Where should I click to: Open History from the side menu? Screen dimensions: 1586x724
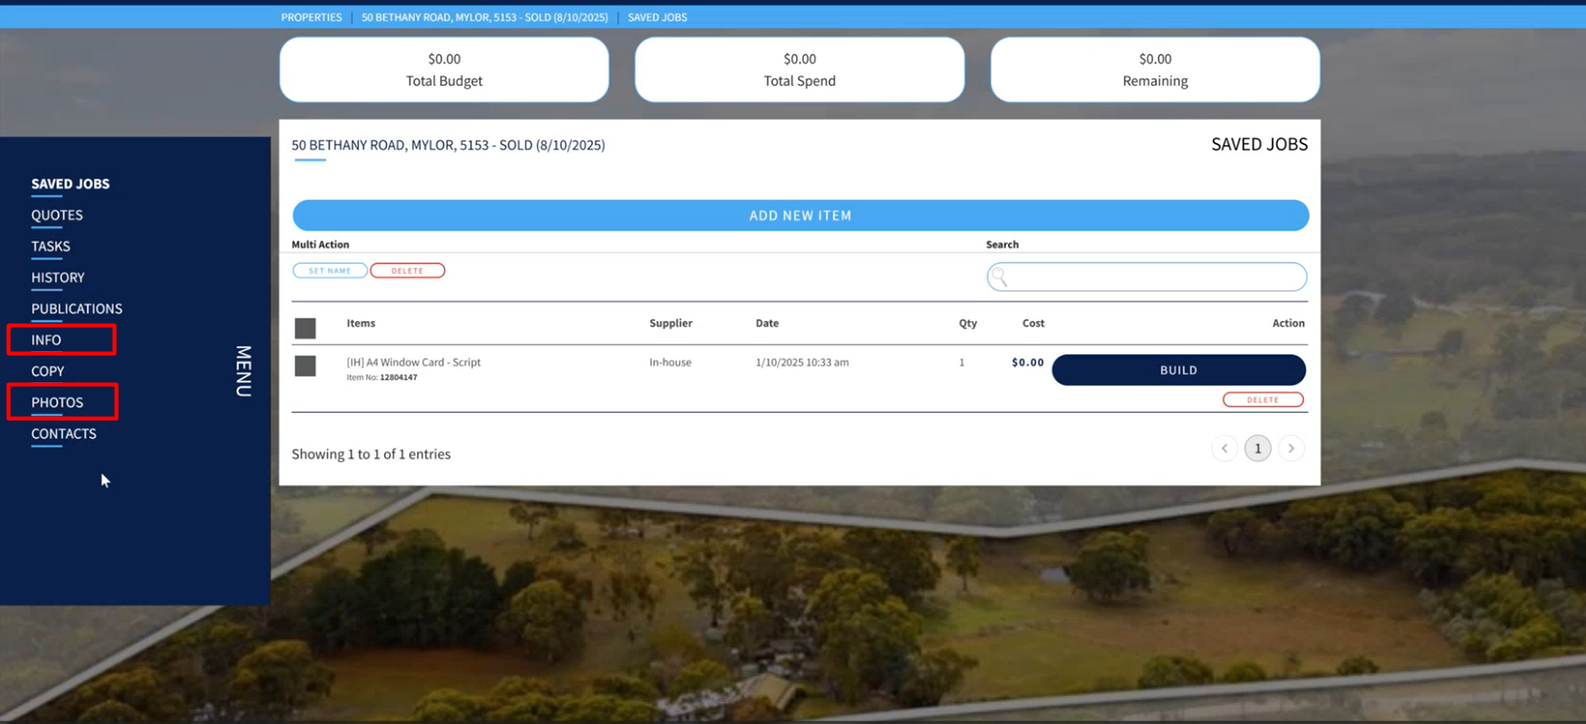tap(58, 277)
